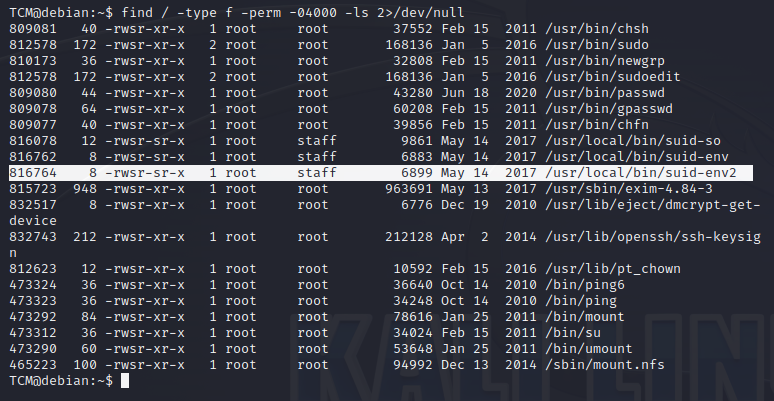Click the /usr/bin/passwd path

(605, 93)
